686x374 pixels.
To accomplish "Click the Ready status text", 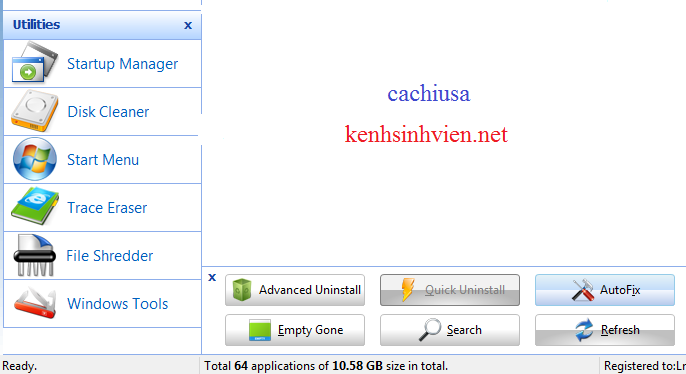I will tap(19, 366).
